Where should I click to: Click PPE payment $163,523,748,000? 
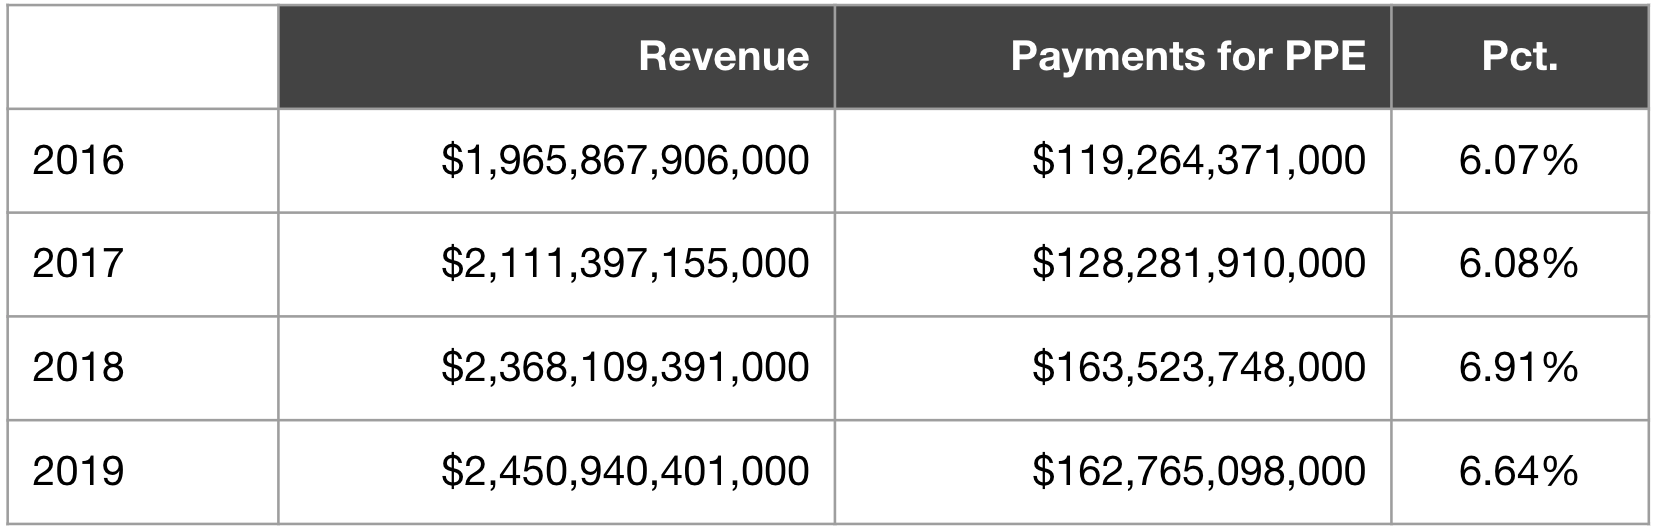(1198, 367)
